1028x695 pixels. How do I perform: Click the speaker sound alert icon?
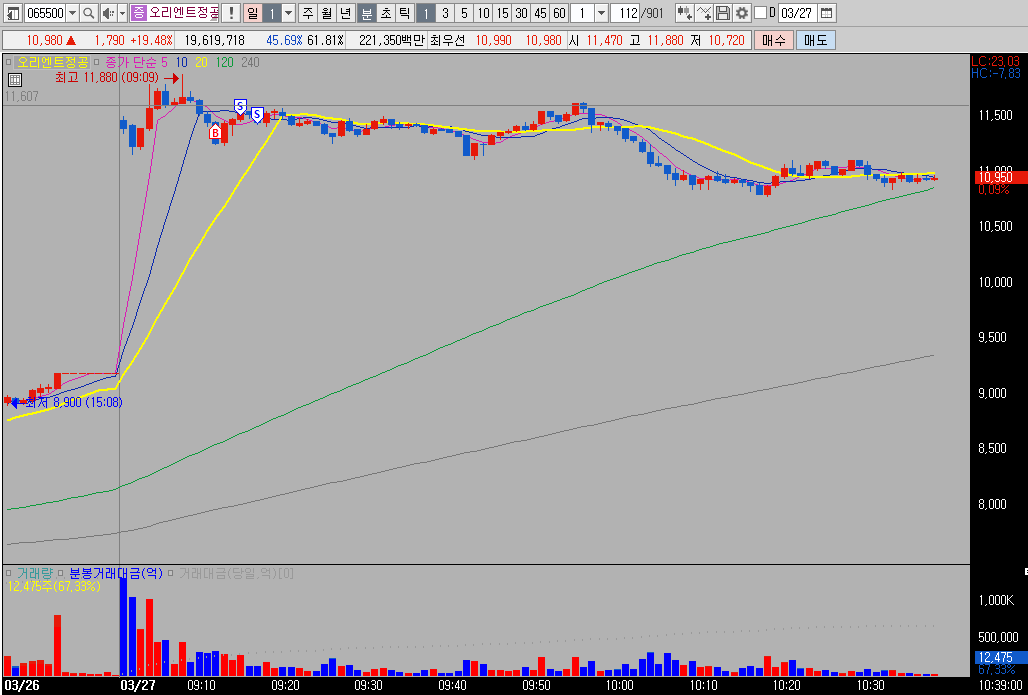[108, 12]
